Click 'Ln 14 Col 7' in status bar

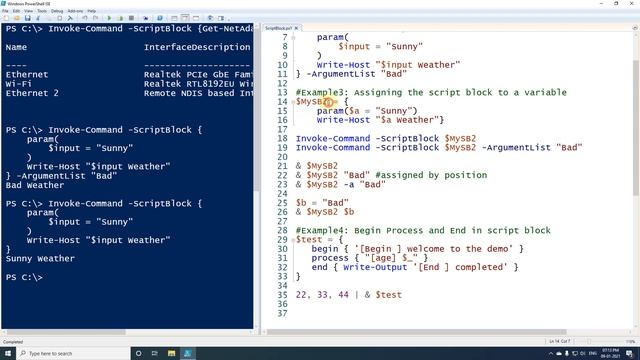[560, 341]
